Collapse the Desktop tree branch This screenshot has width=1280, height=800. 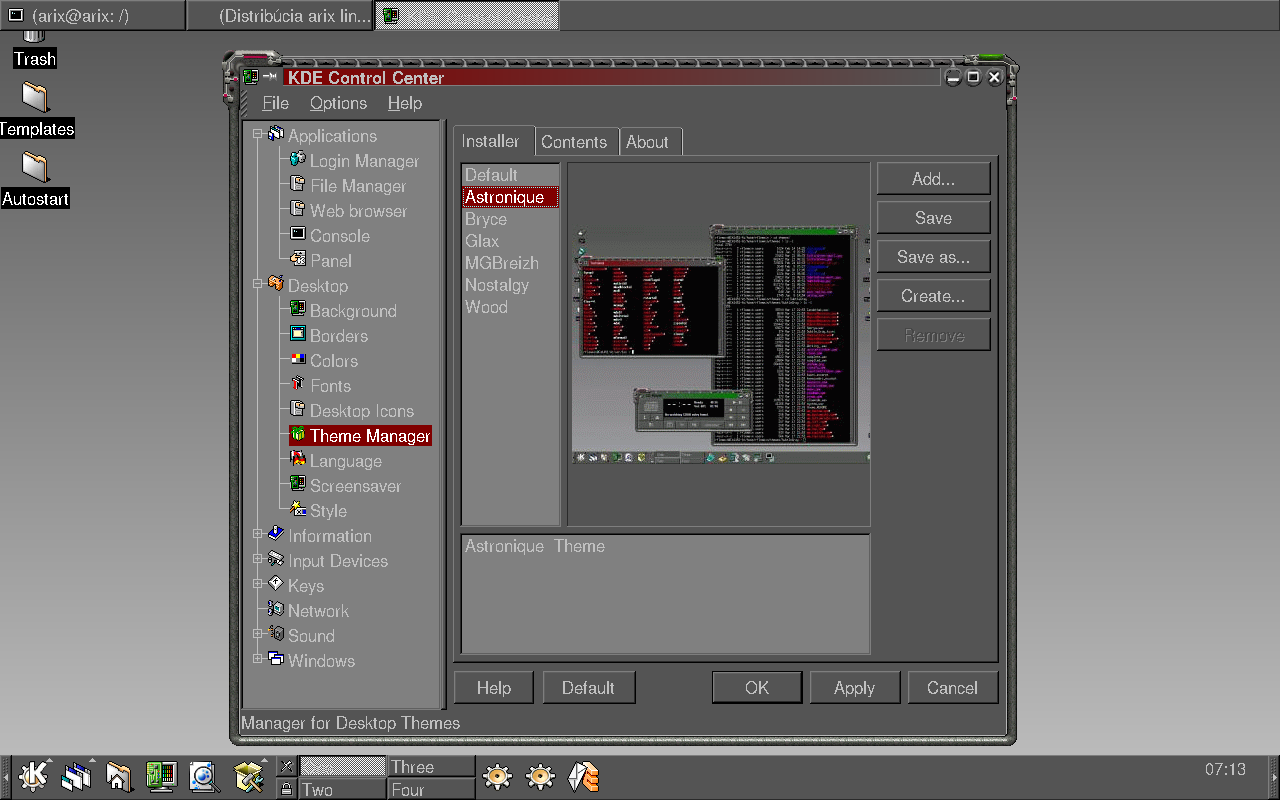coord(257,284)
